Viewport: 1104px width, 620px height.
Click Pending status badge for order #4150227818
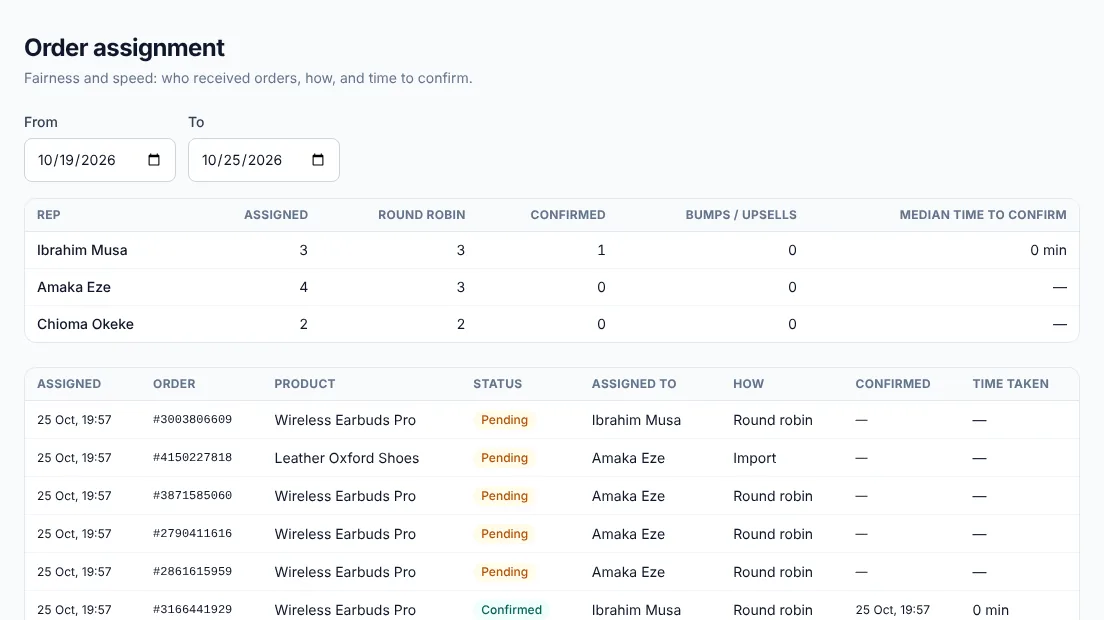tap(504, 458)
